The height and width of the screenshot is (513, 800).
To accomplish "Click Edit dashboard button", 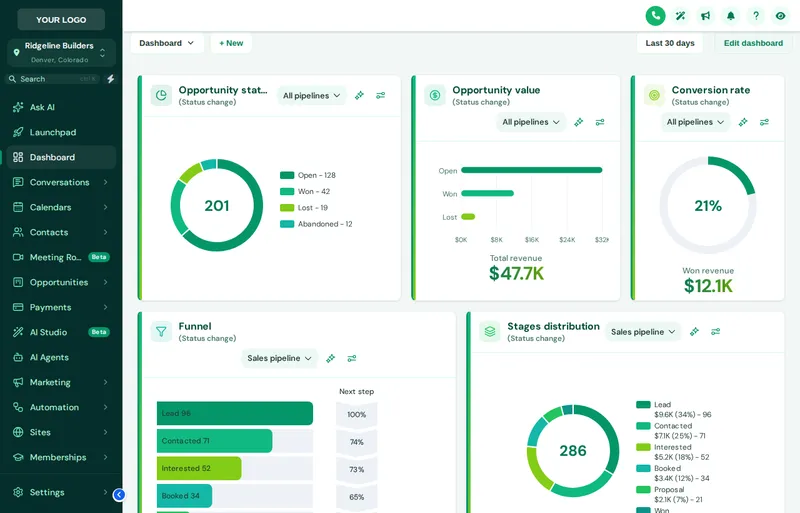I will click(x=753, y=43).
